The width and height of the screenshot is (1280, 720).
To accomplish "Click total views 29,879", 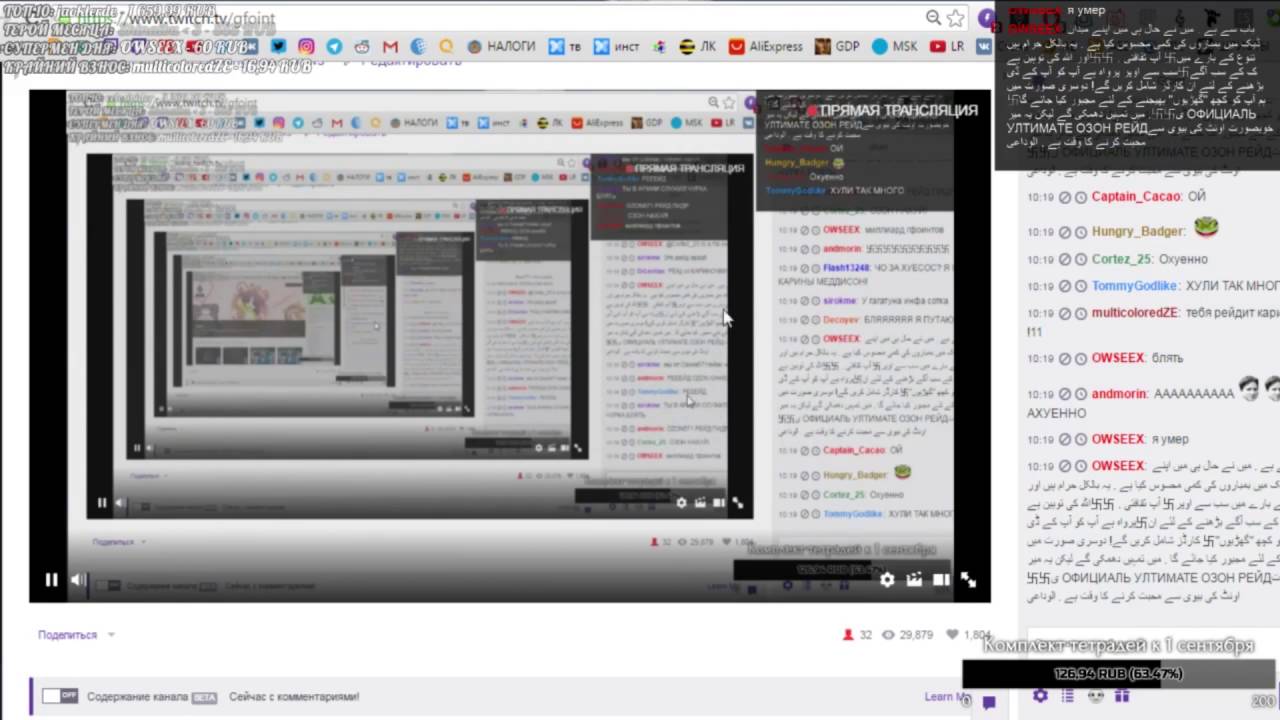I will (x=907, y=635).
